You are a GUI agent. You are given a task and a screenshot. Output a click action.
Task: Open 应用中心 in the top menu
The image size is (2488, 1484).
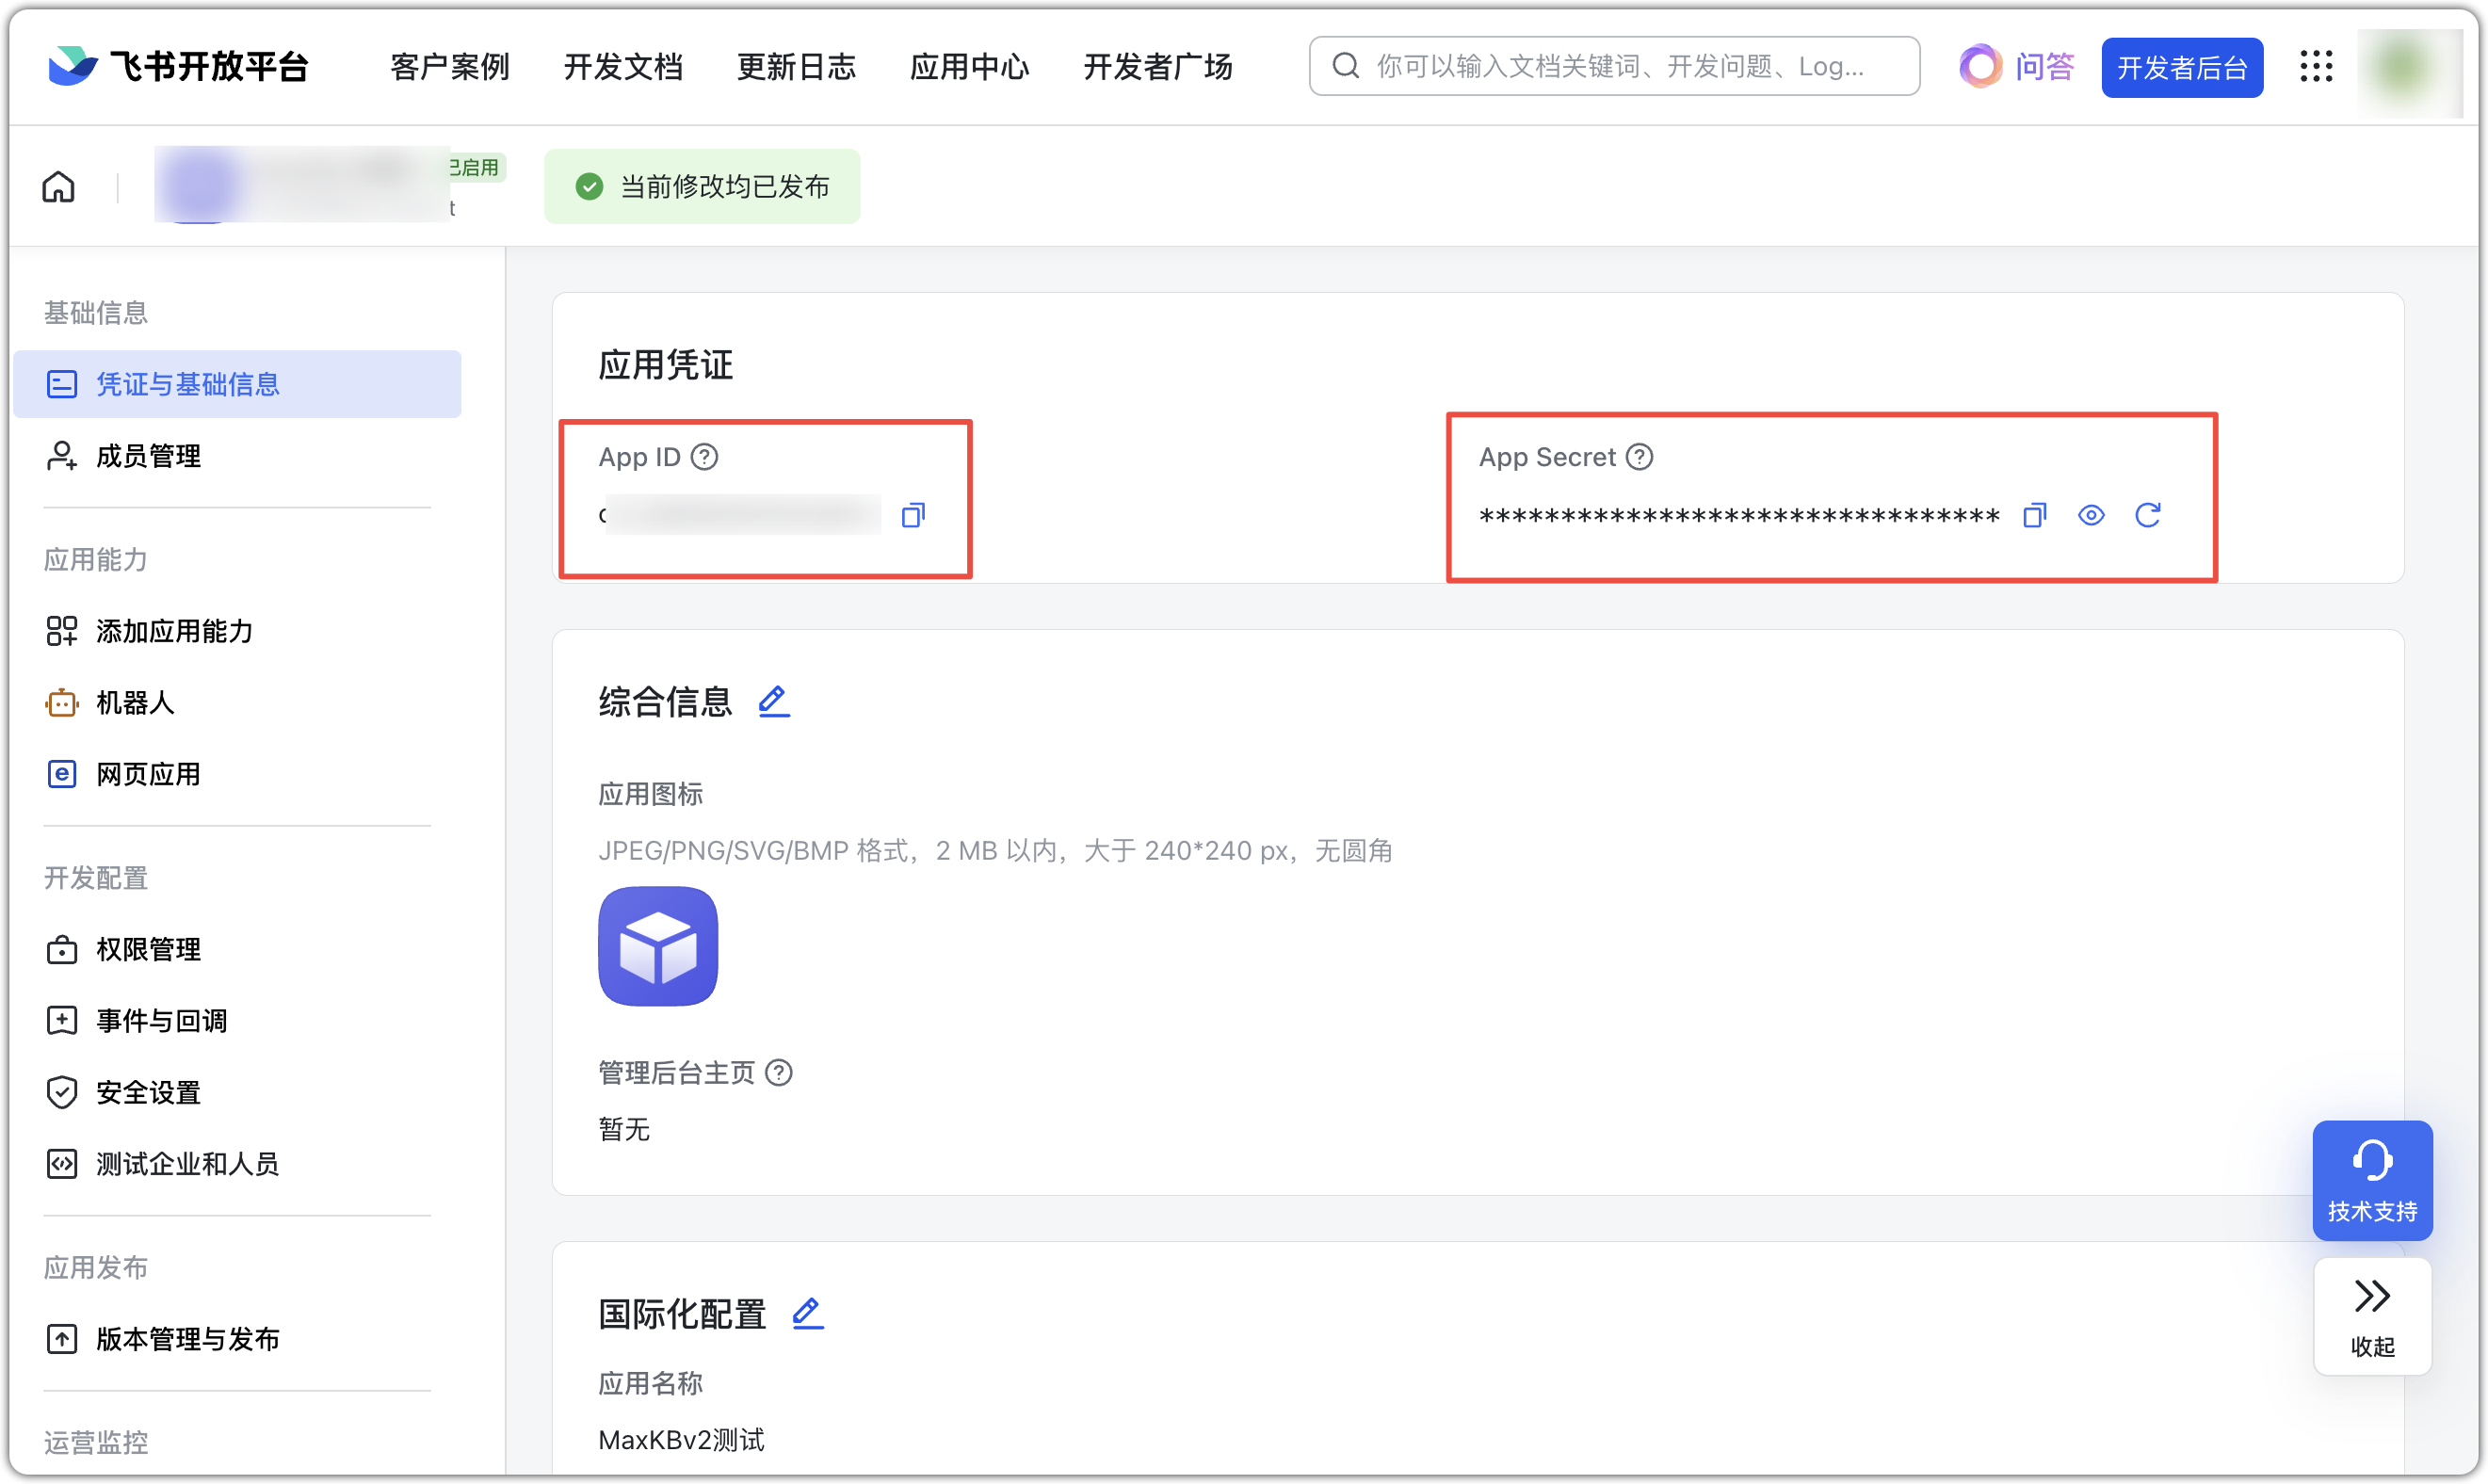[968, 66]
